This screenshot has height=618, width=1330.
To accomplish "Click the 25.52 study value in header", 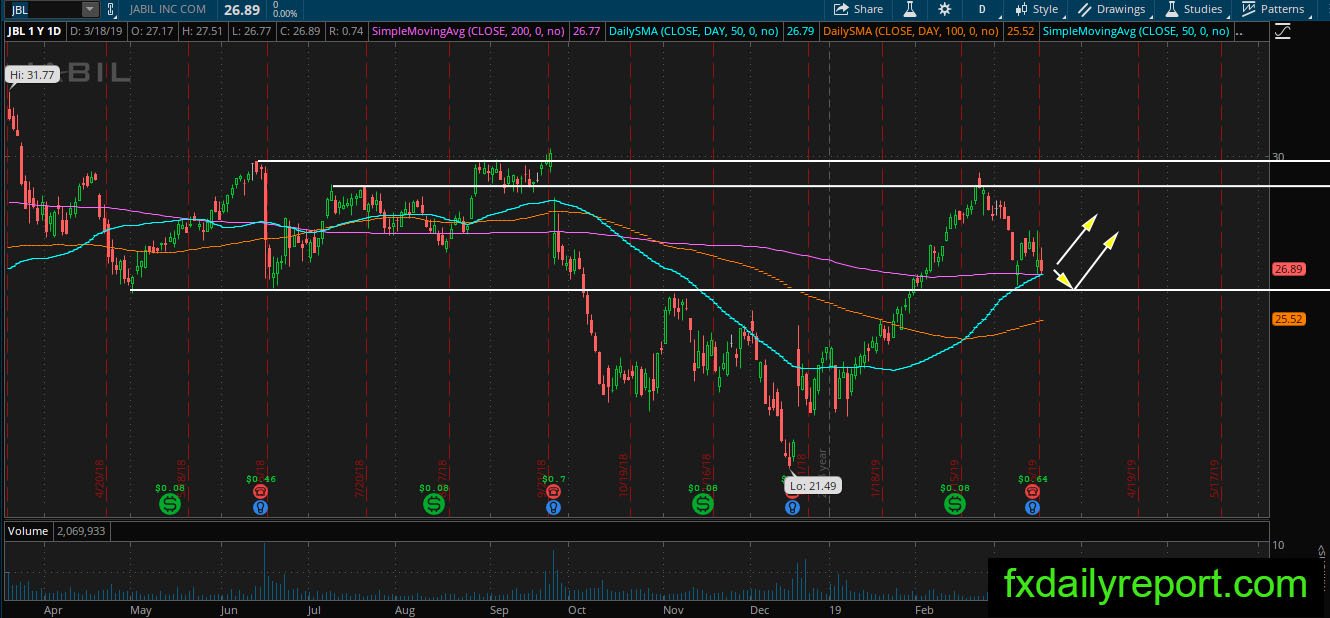I will (1020, 32).
